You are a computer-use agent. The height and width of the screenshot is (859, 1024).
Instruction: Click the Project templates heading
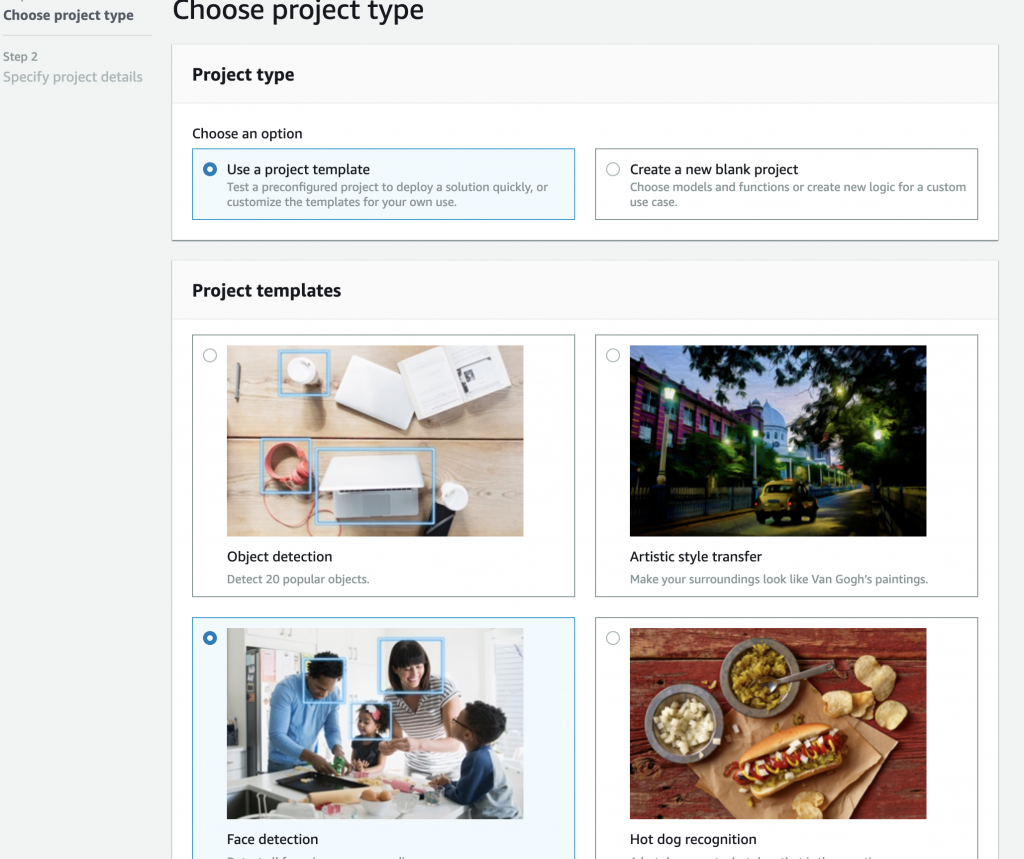pos(266,291)
